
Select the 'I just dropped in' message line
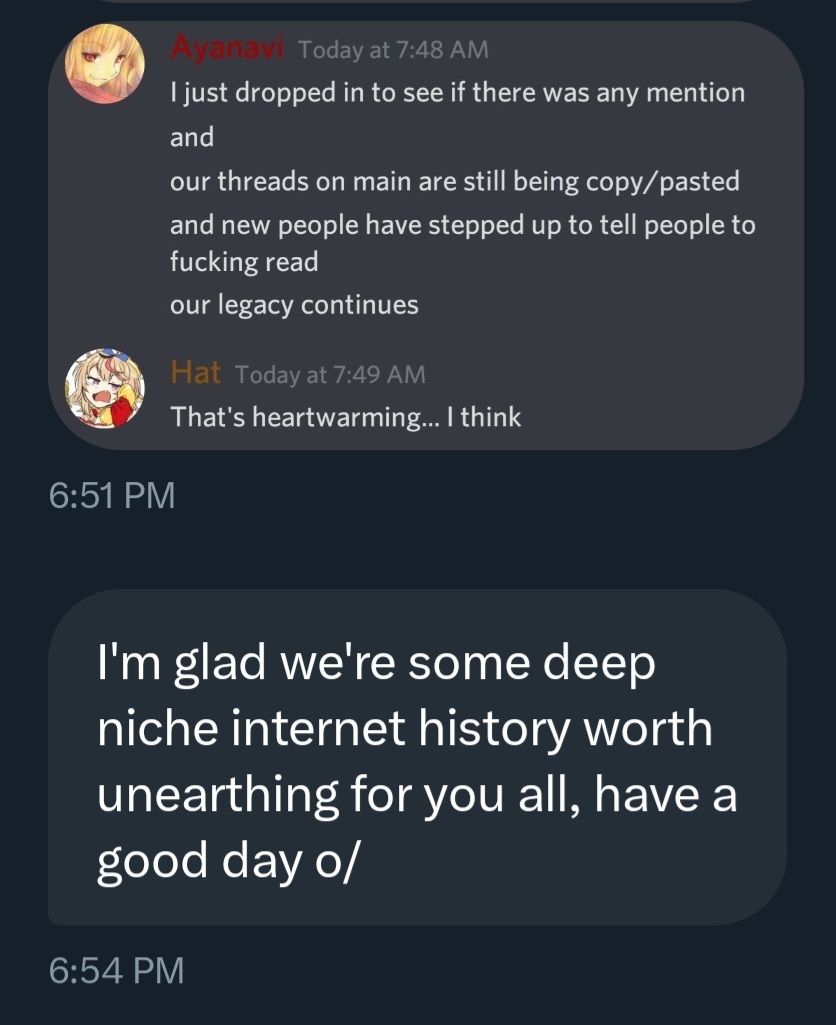coord(458,93)
